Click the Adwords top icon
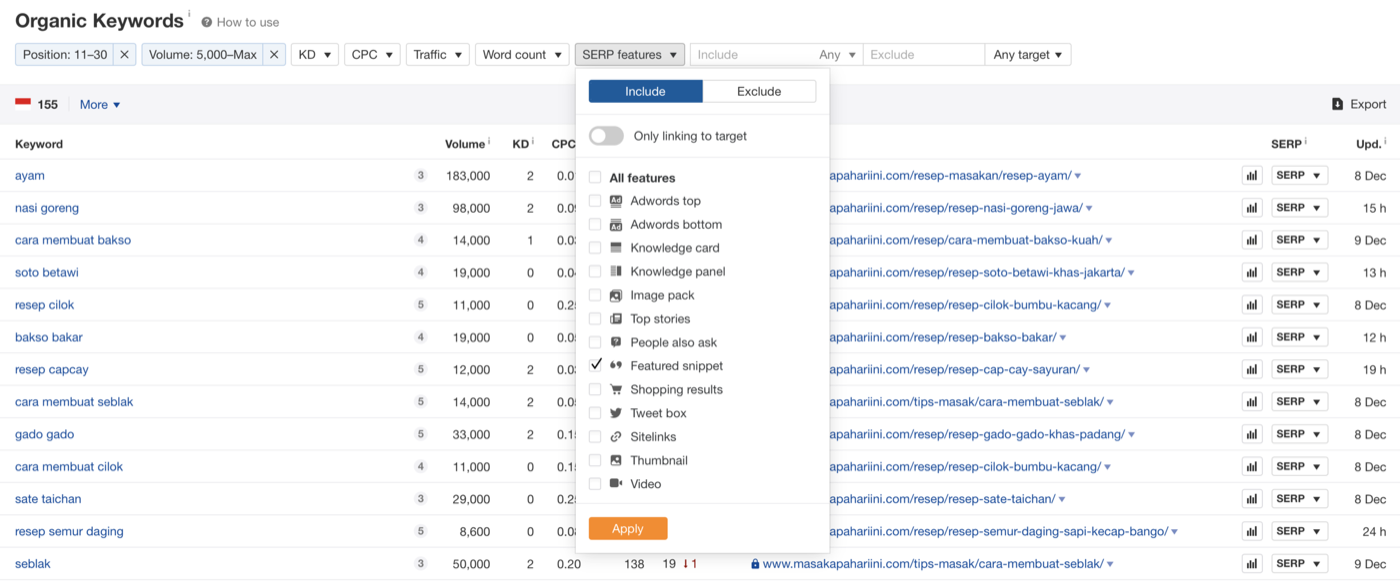The height and width of the screenshot is (582, 1400). 616,201
